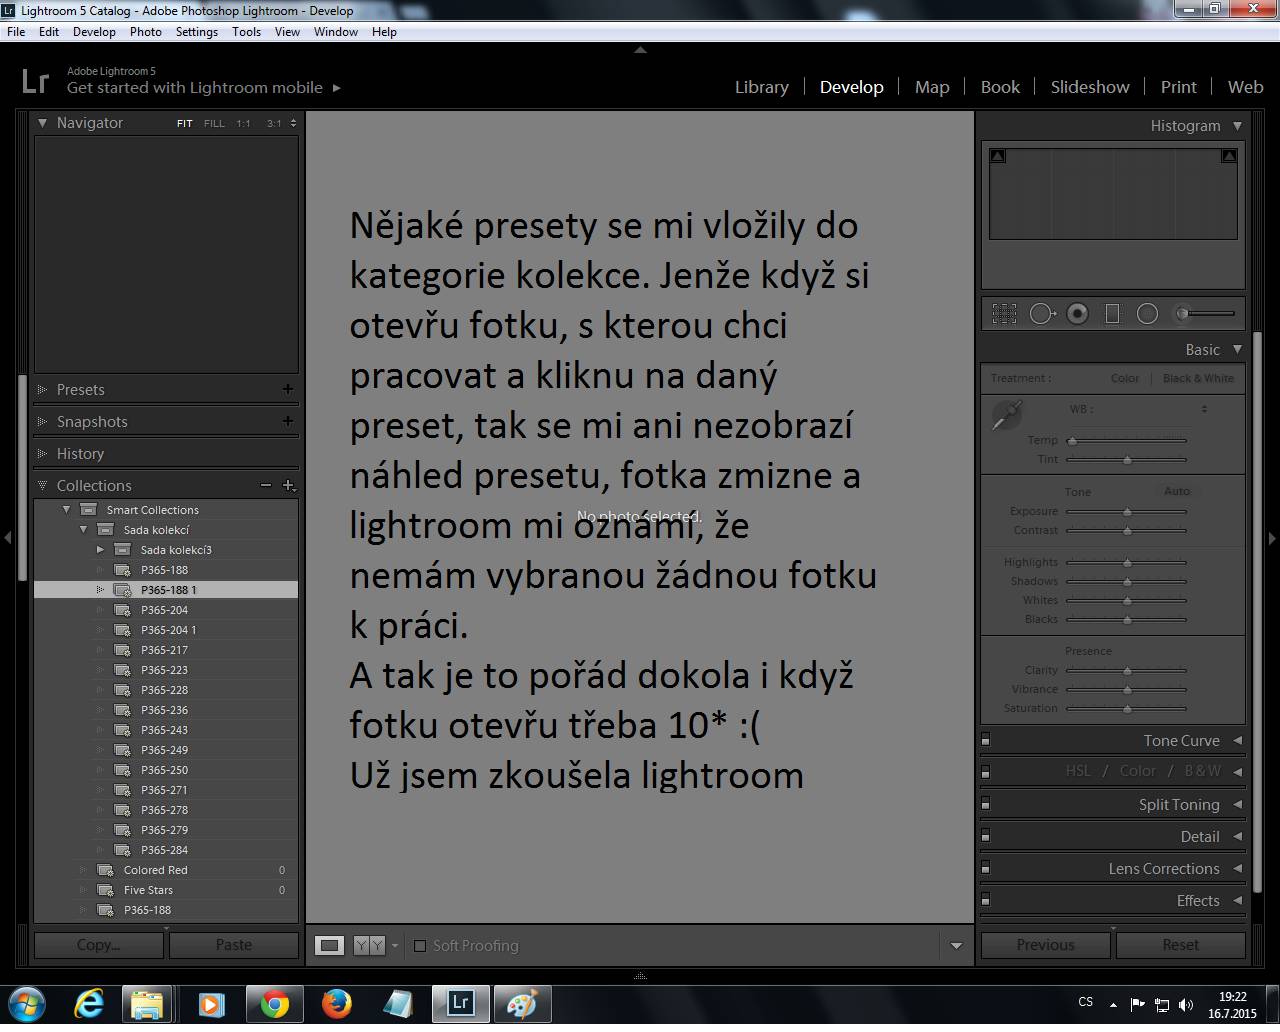Viewport: 1280px width, 1032px height.
Task: Set Treatment to Black & White
Action: coord(1198,378)
